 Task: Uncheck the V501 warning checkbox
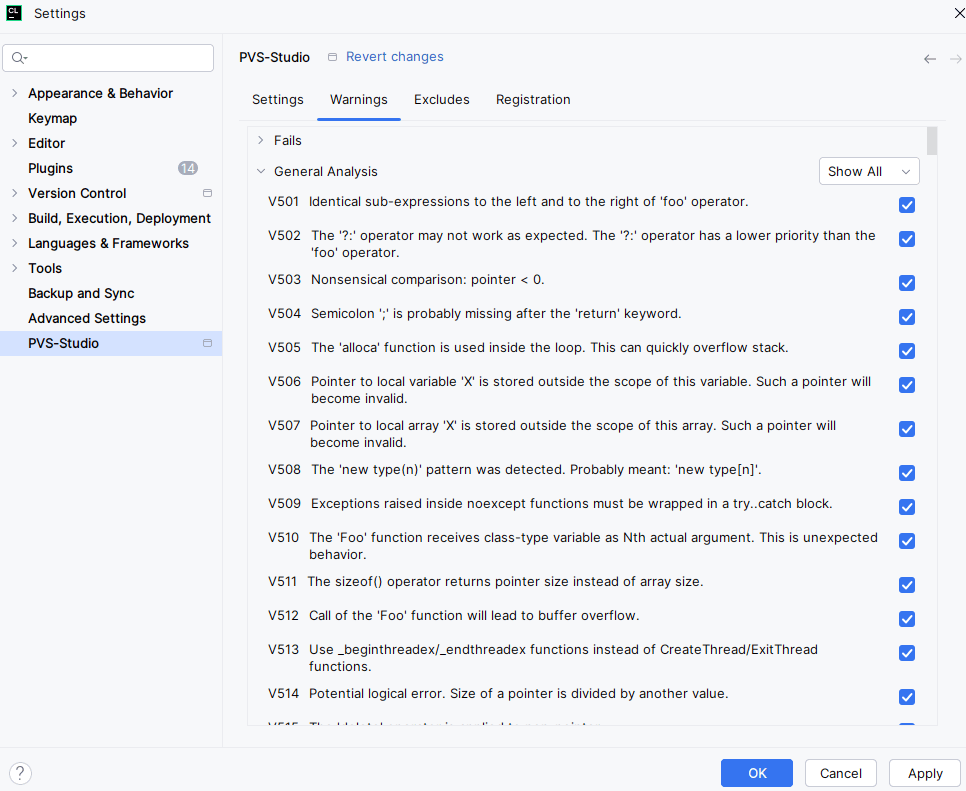click(907, 205)
